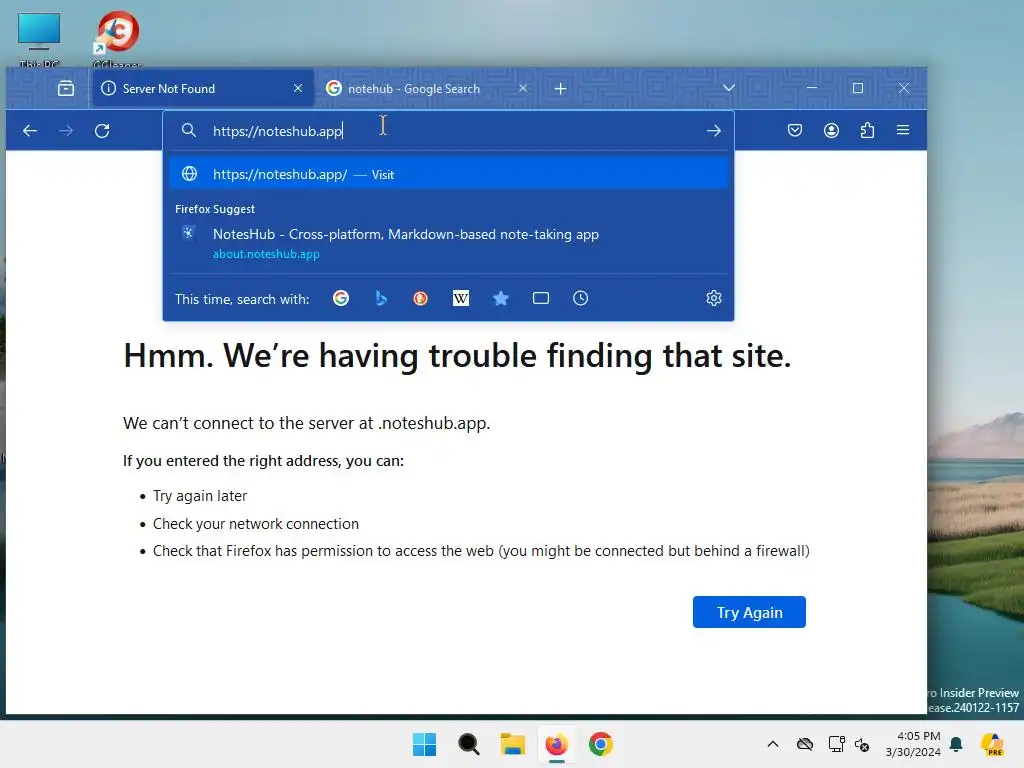Maximize the Firefox window
This screenshot has width=1024, height=768.
858,88
